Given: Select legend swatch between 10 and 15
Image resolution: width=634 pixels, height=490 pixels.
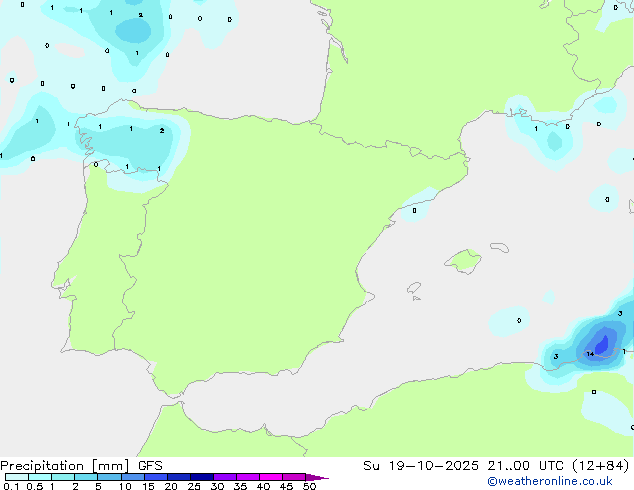Looking at the screenshot, I should (132, 477).
